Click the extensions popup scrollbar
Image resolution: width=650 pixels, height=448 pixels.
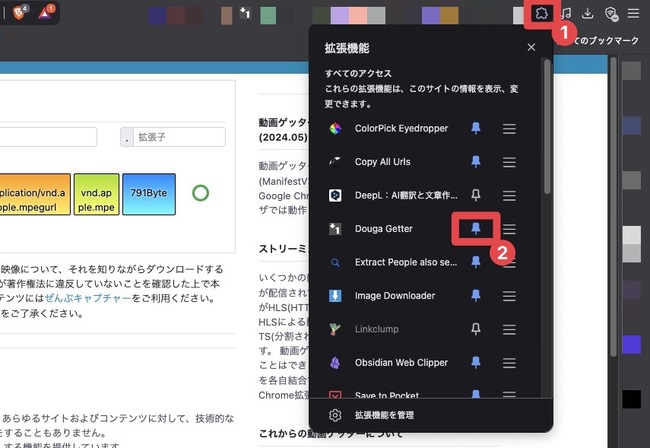(x=547, y=126)
